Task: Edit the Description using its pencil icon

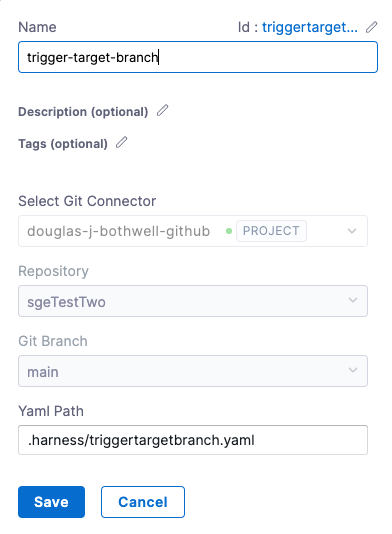Action: click(x=162, y=110)
